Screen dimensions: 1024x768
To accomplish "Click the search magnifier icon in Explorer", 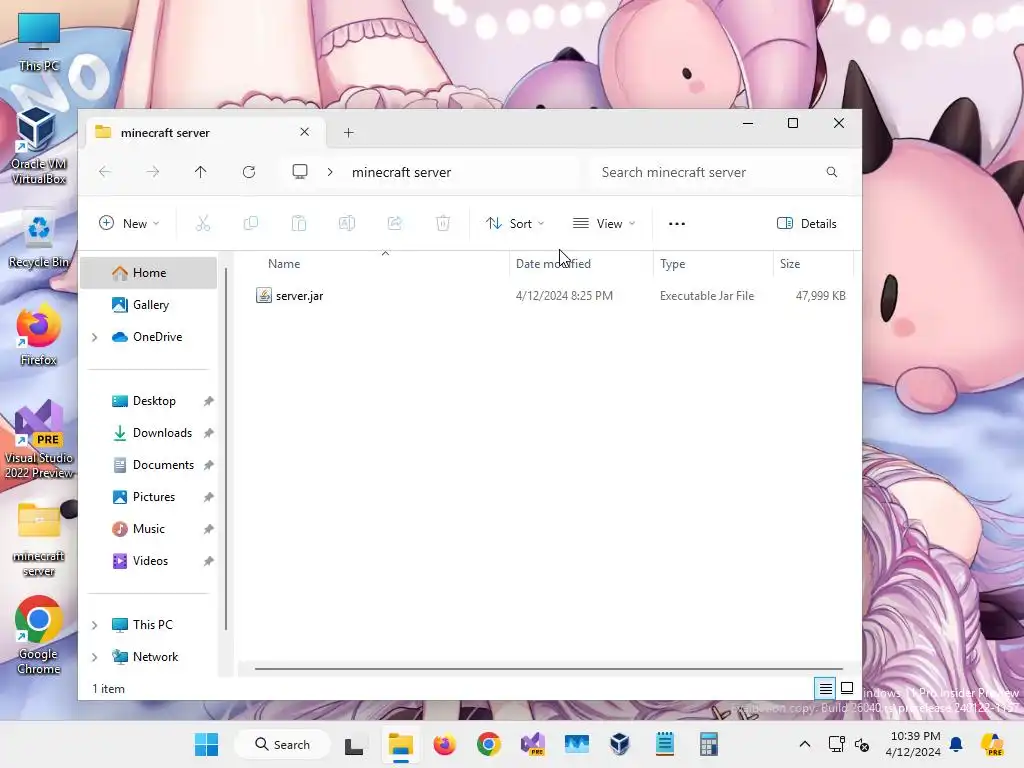I will pyautogui.click(x=831, y=172).
